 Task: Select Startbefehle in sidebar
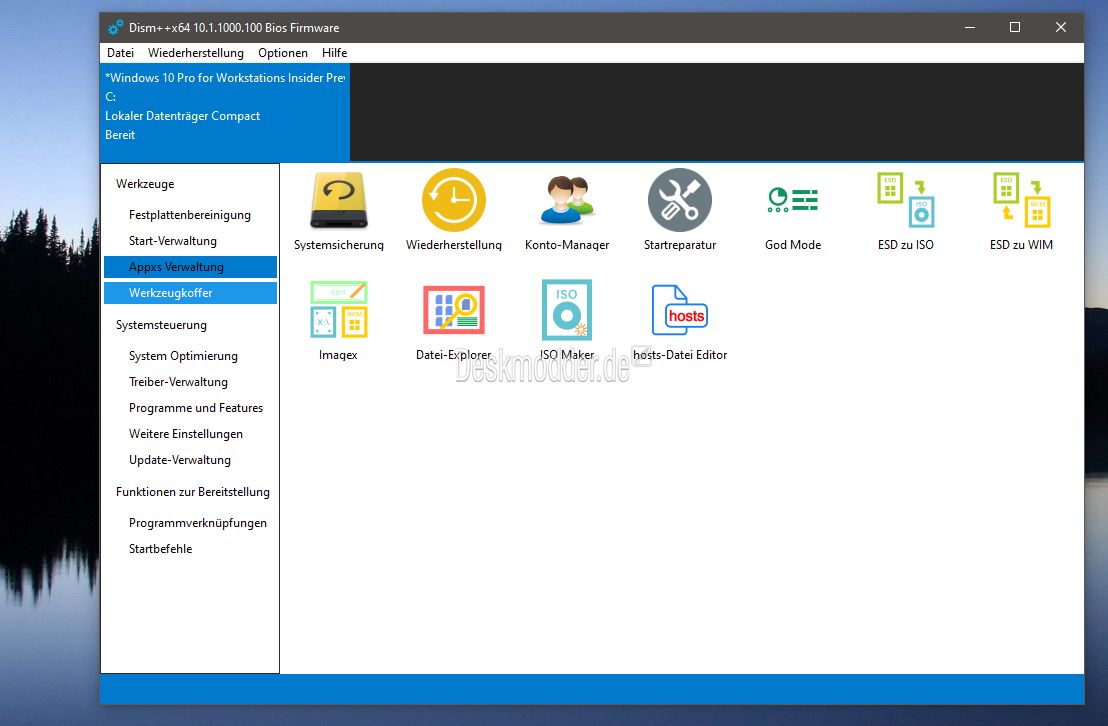click(x=190, y=549)
